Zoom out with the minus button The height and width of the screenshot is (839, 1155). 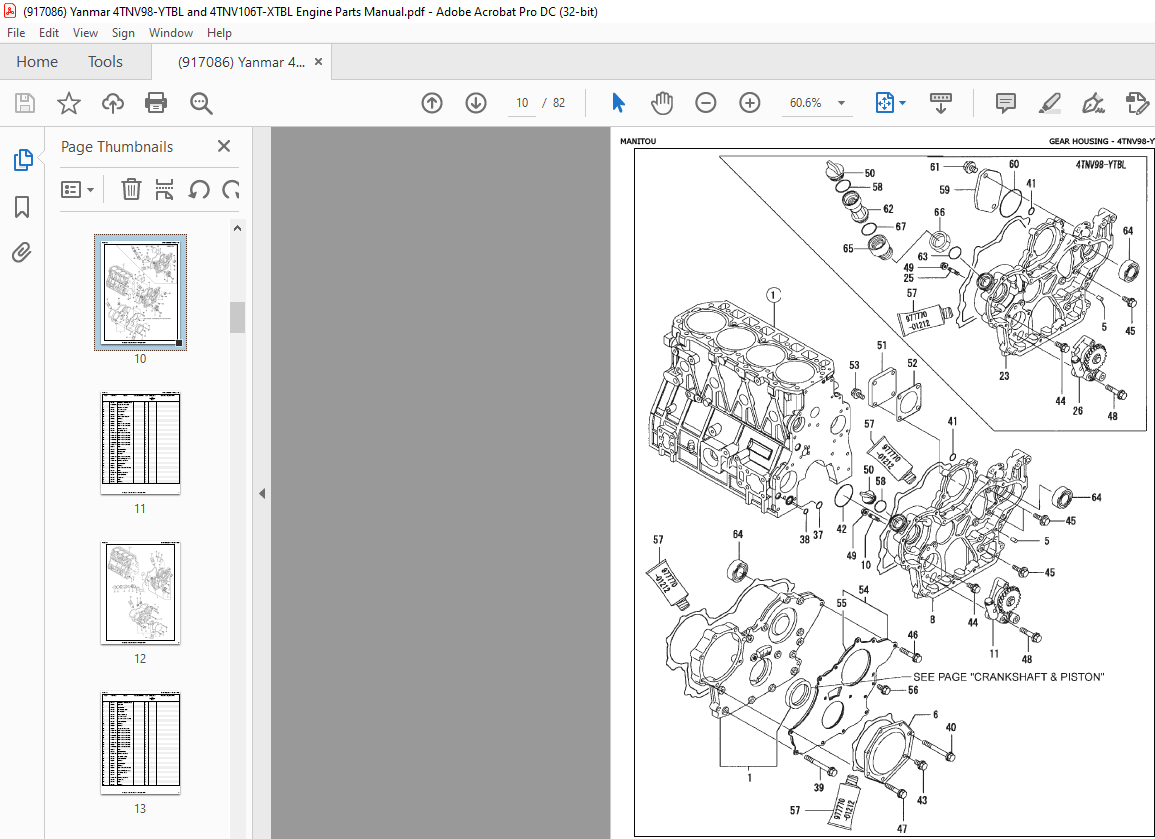click(706, 103)
